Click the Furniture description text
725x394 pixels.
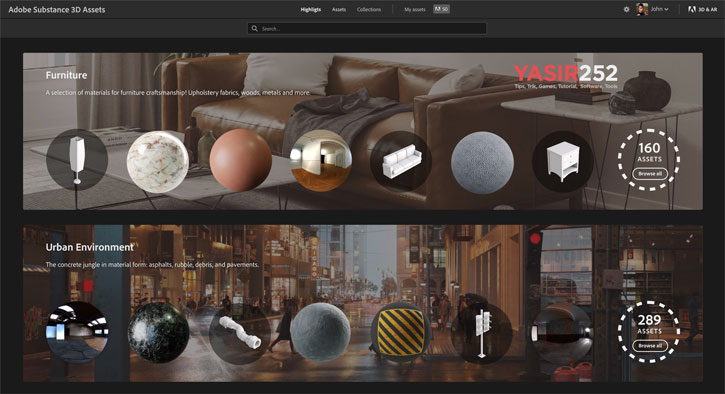coord(178,92)
